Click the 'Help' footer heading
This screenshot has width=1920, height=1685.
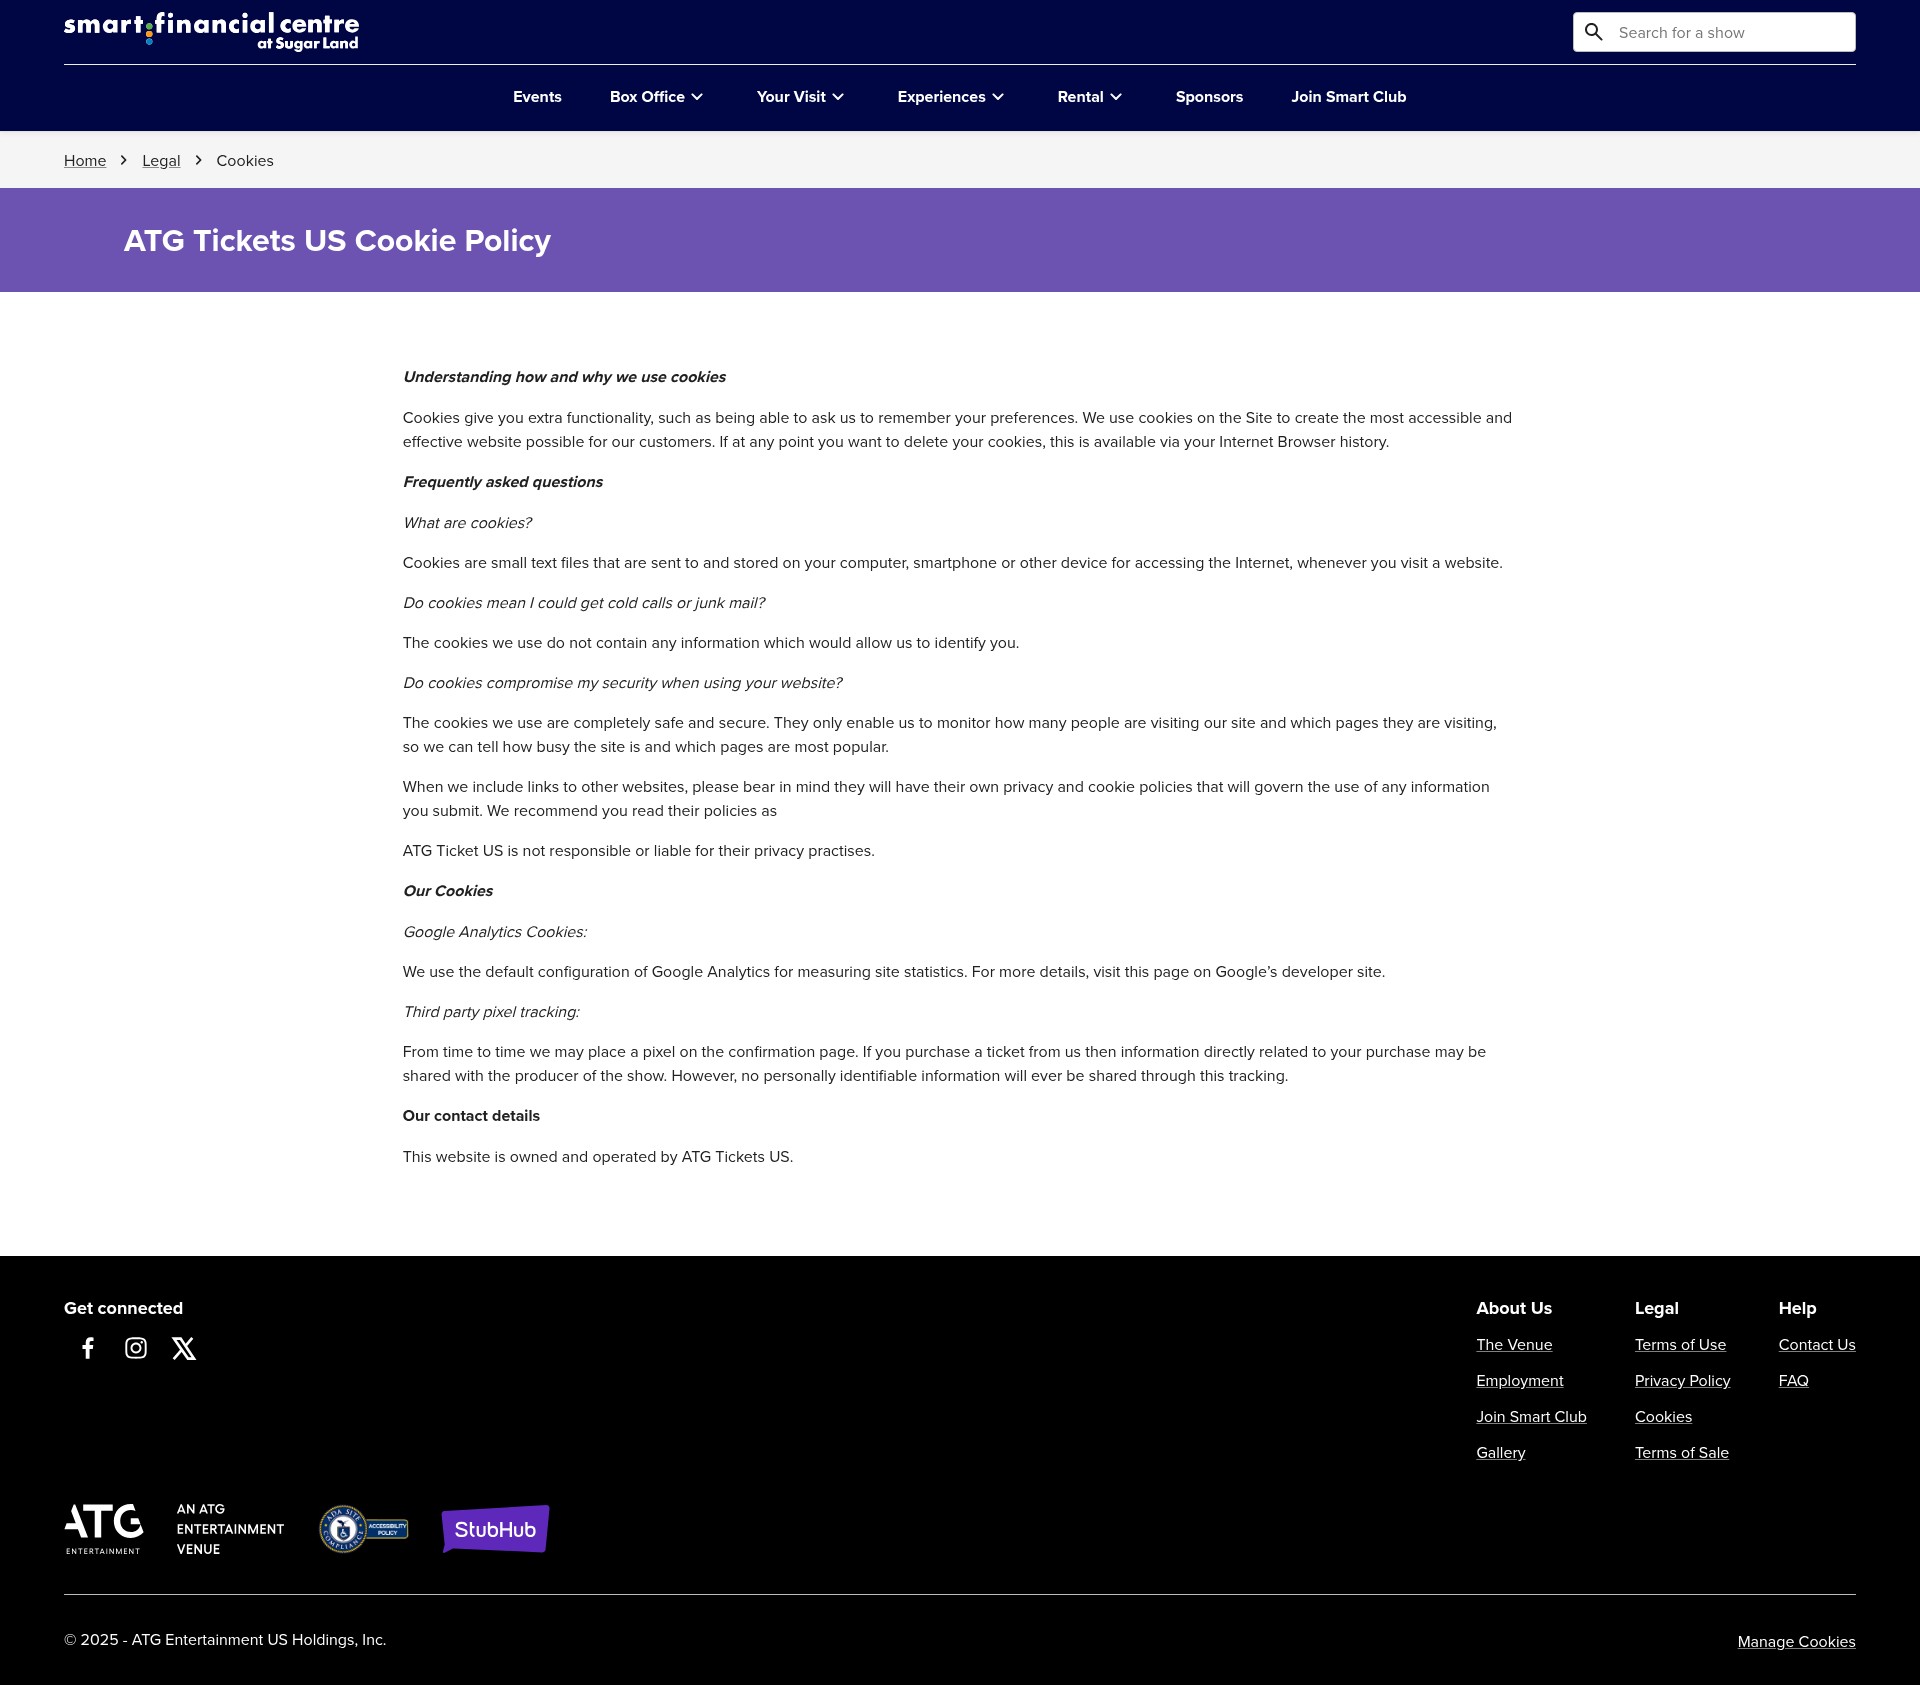[x=1797, y=1308]
